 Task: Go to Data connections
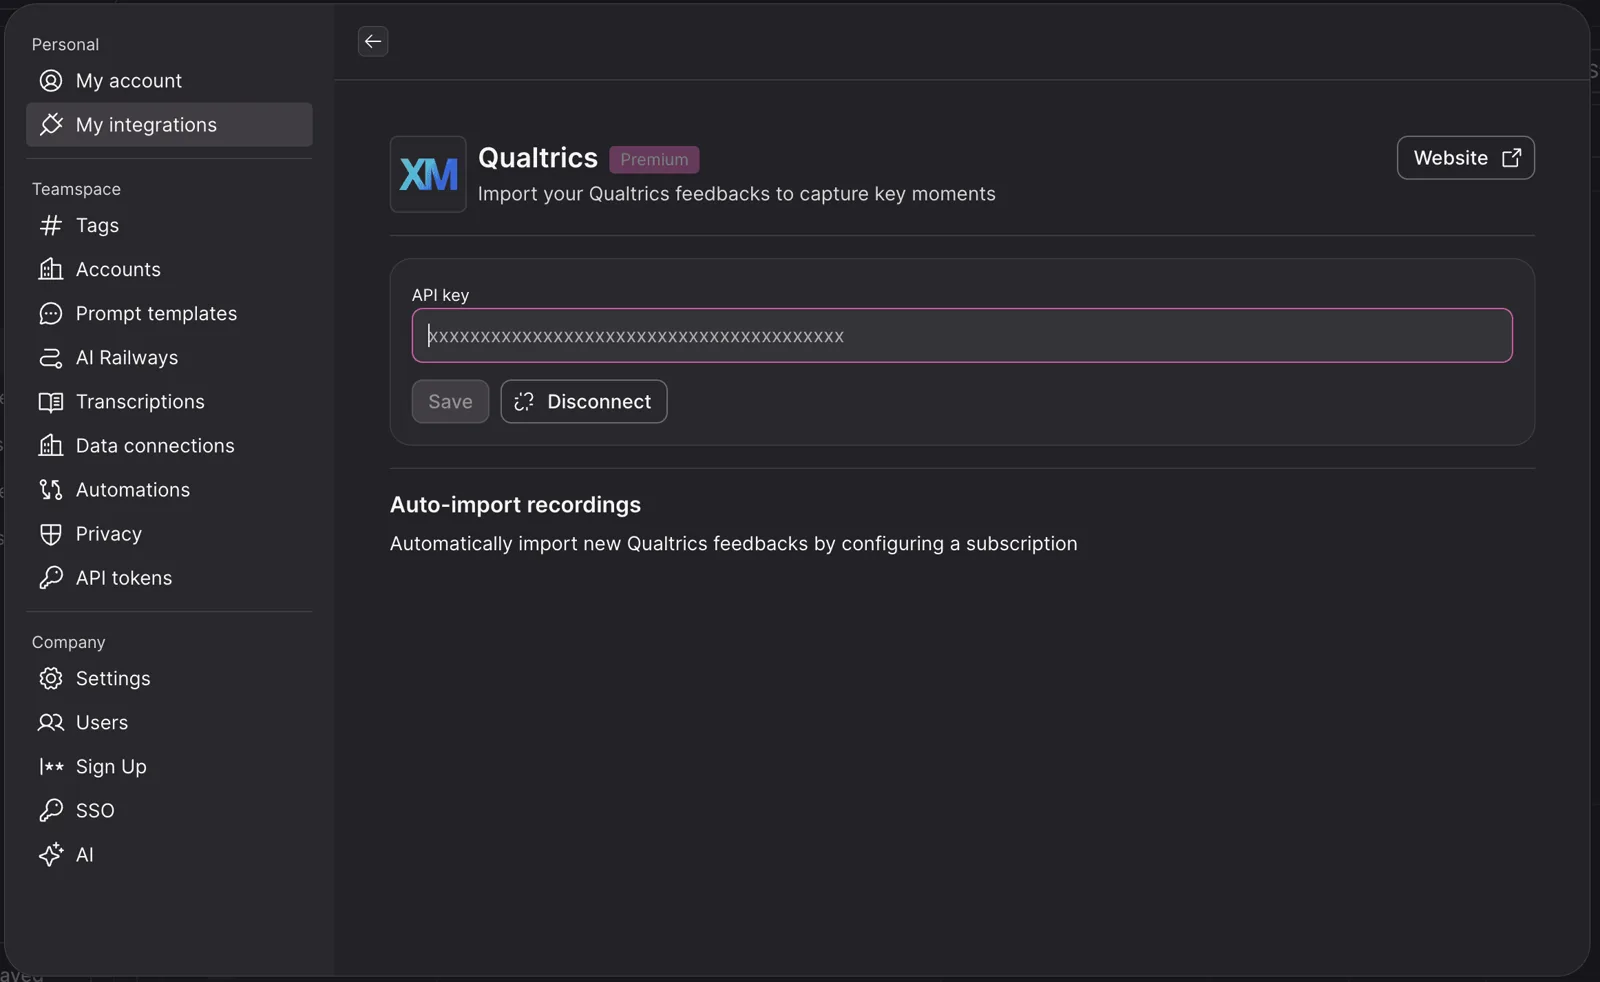(x=169, y=446)
